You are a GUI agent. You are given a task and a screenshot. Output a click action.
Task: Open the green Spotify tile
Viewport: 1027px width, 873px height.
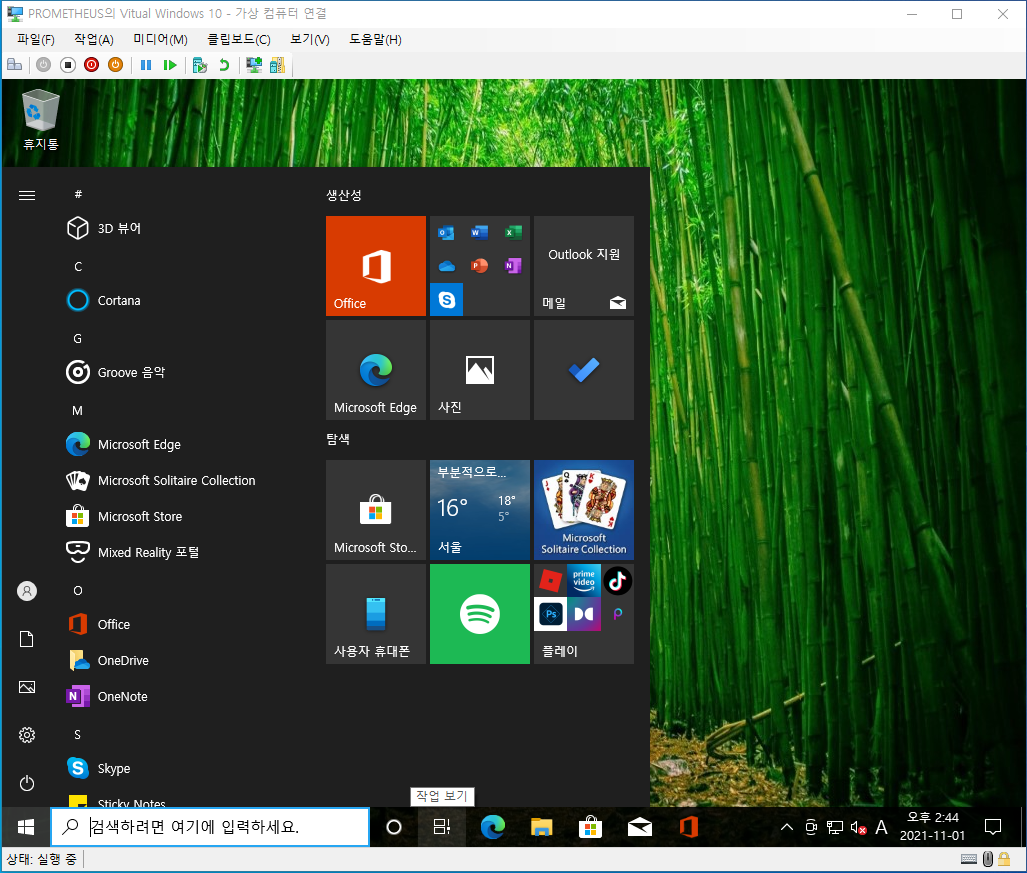(x=479, y=614)
